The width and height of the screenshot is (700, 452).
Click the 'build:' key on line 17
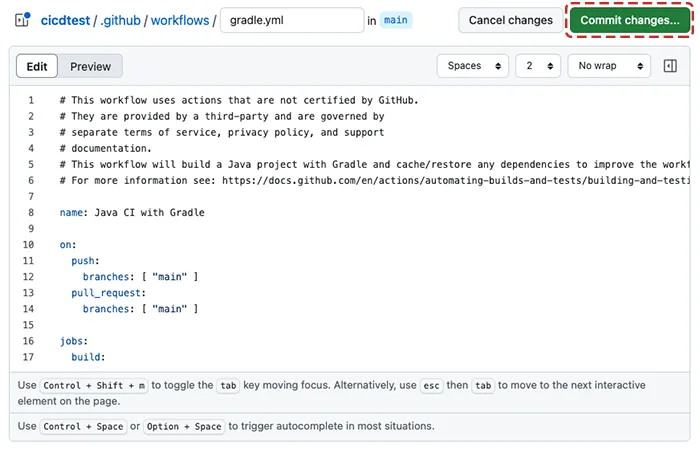(88, 357)
